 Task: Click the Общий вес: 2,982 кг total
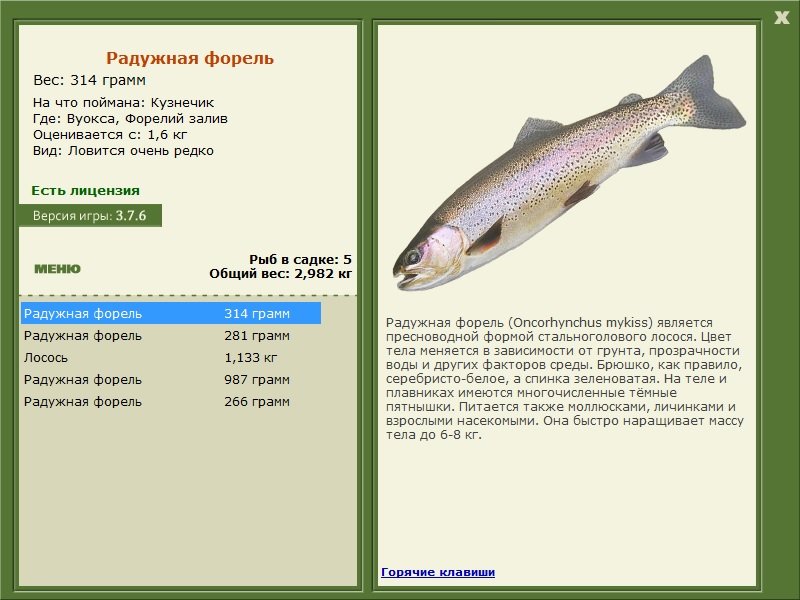(x=281, y=274)
